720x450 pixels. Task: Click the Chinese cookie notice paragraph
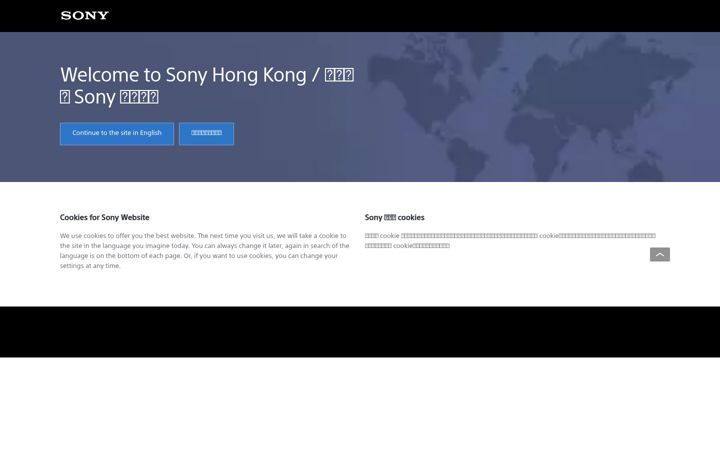[510, 241]
